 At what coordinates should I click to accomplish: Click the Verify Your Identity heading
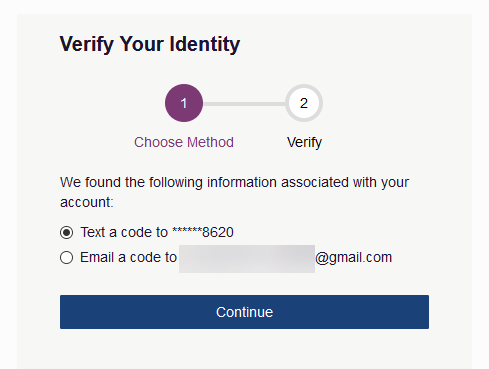[x=150, y=44]
